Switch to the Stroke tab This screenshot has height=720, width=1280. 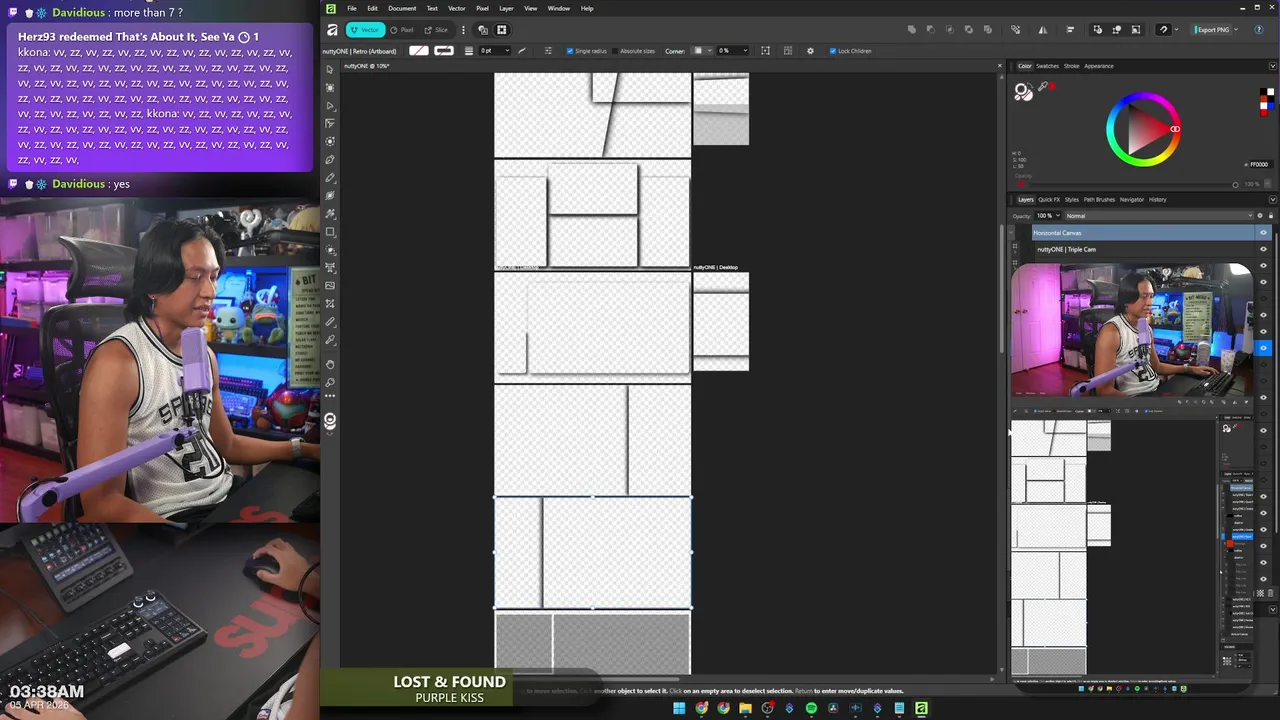click(1071, 66)
